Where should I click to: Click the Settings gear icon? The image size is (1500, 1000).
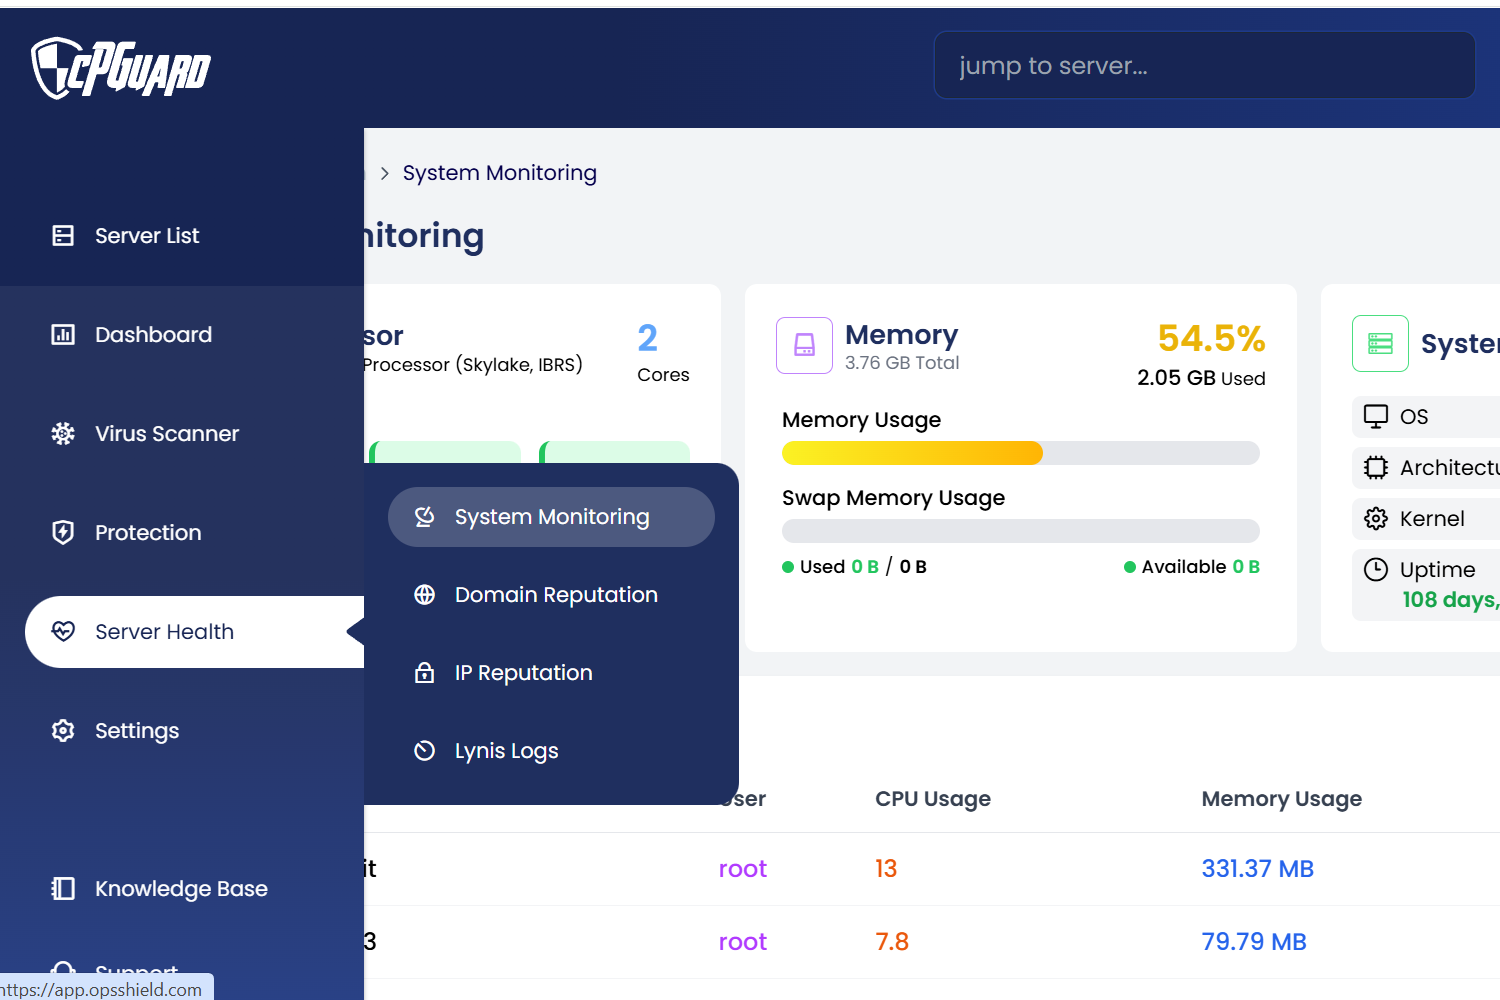(x=63, y=730)
